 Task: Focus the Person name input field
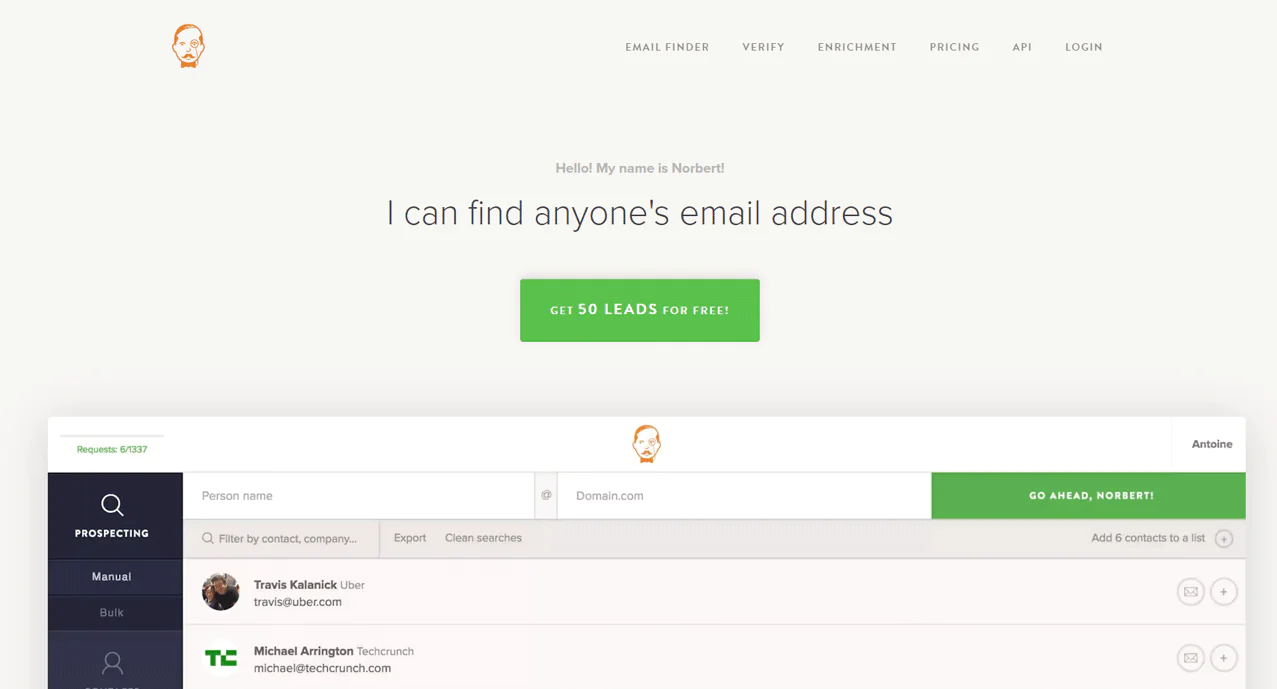[x=359, y=496]
